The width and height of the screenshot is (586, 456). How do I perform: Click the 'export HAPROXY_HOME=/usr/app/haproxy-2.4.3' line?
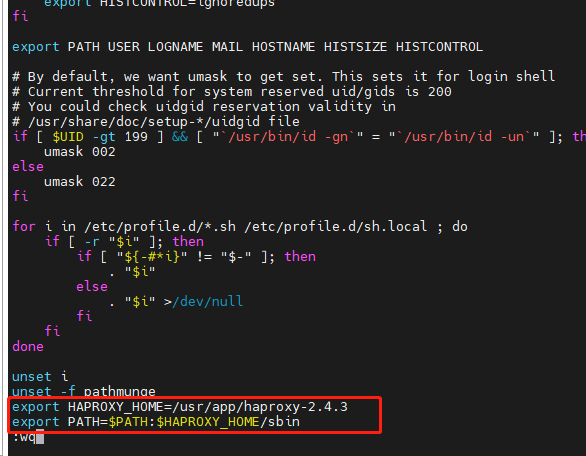click(x=180, y=407)
